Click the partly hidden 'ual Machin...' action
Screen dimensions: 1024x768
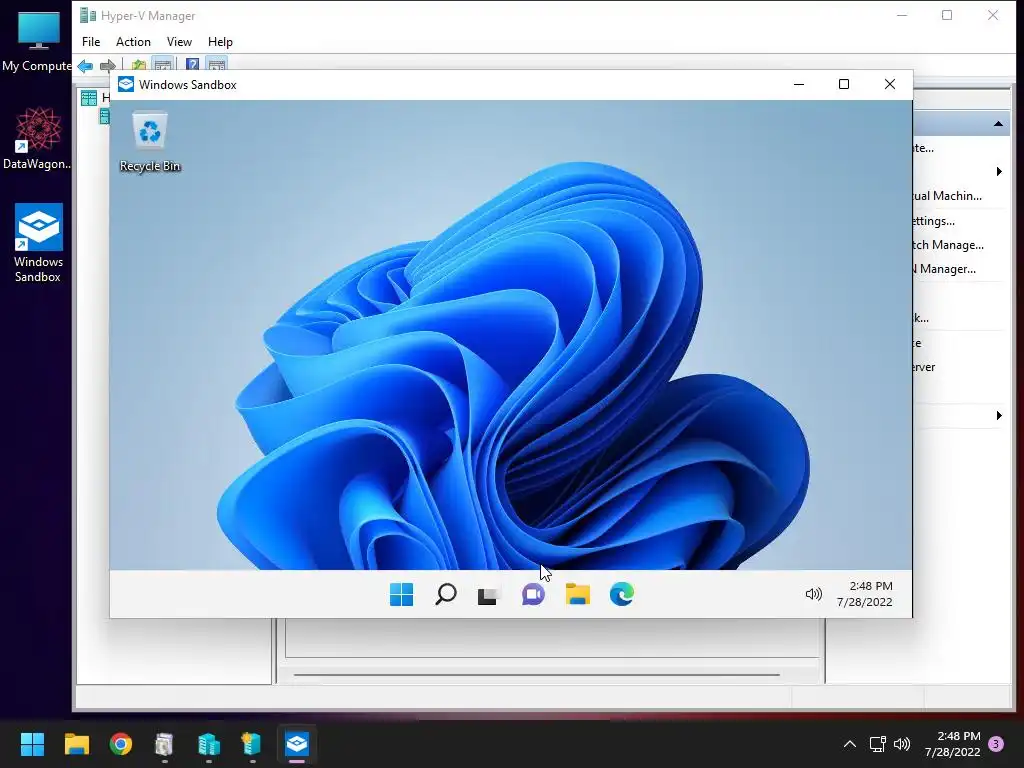click(947, 196)
